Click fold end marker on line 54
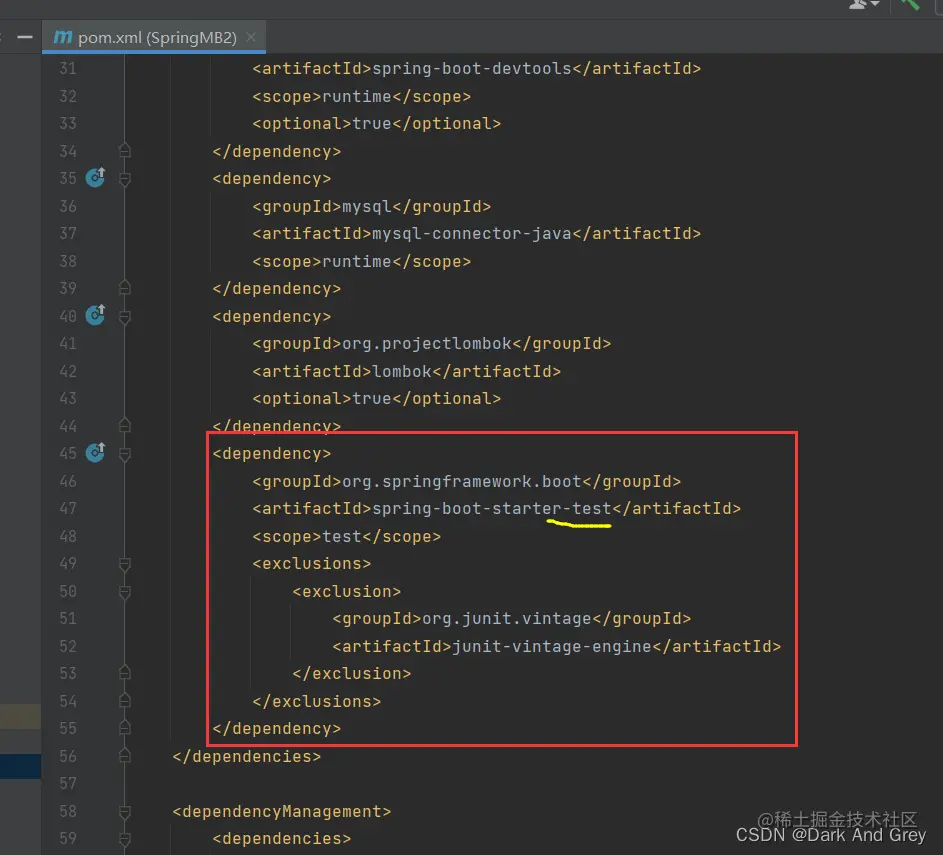The width and height of the screenshot is (943, 855). coord(124,700)
